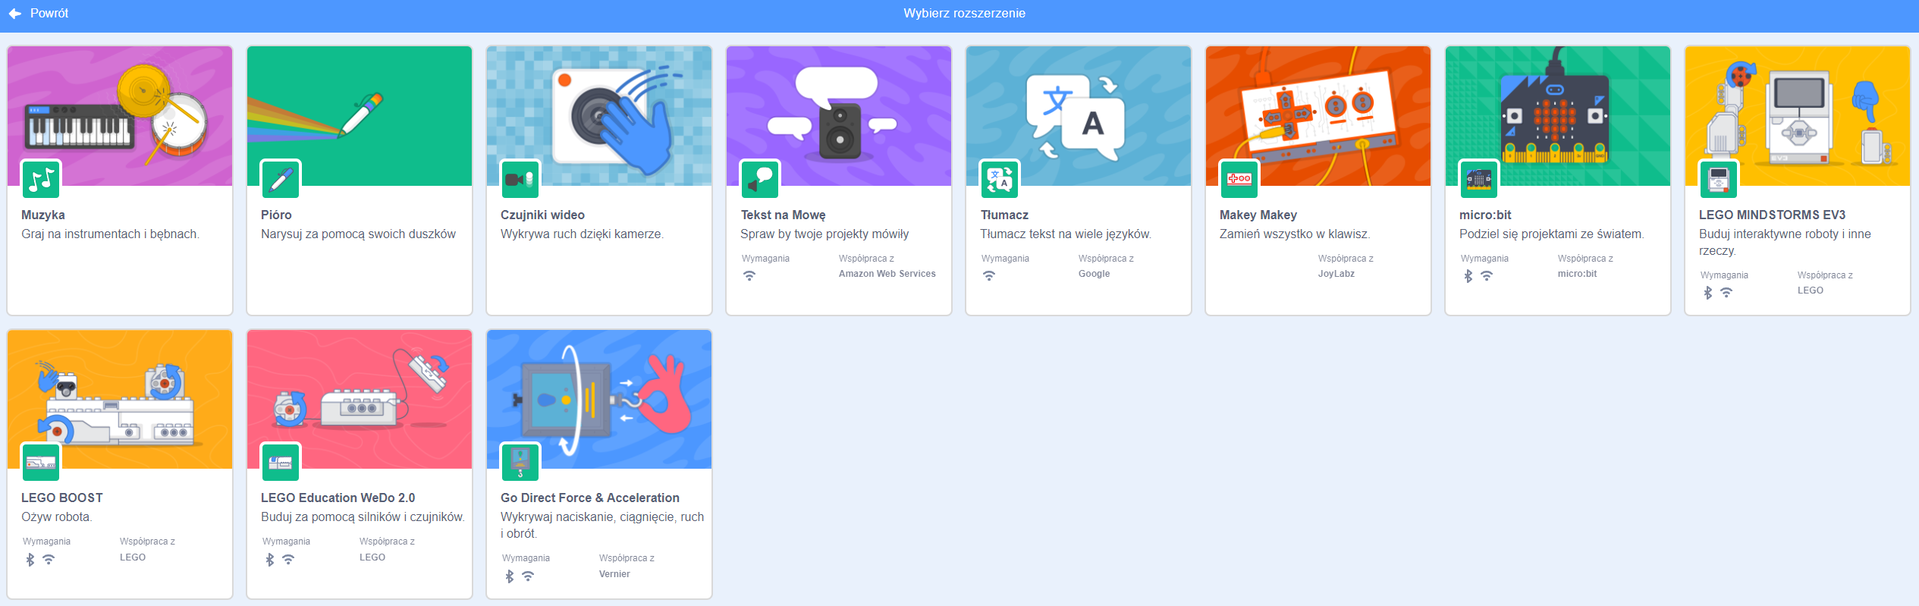Click the LEGO BOOST robot thumbnail
Screen dimensions: 1919x606
click(119, 400)
